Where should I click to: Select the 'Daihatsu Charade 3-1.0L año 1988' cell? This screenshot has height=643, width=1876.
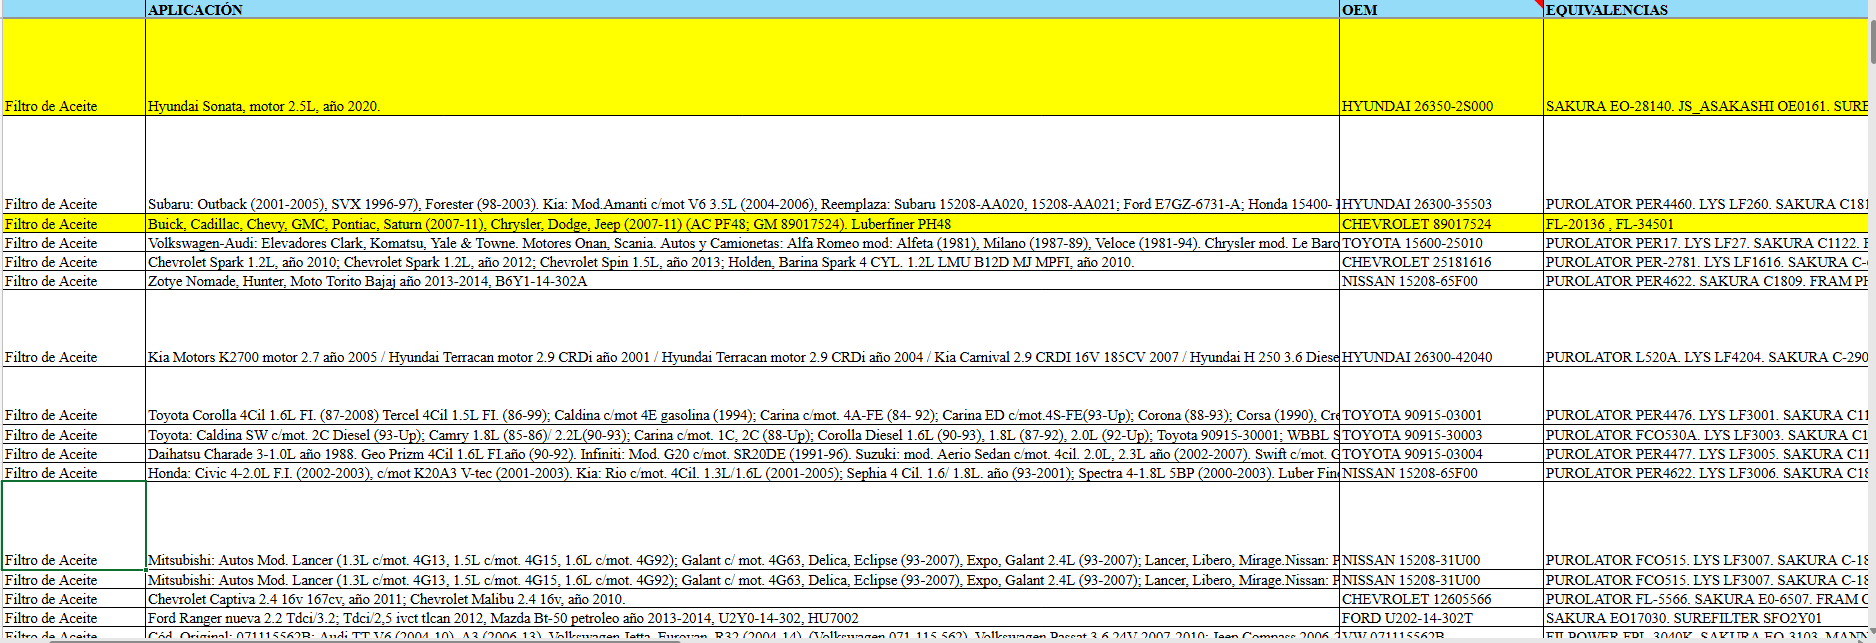click(x=742, y=454)
